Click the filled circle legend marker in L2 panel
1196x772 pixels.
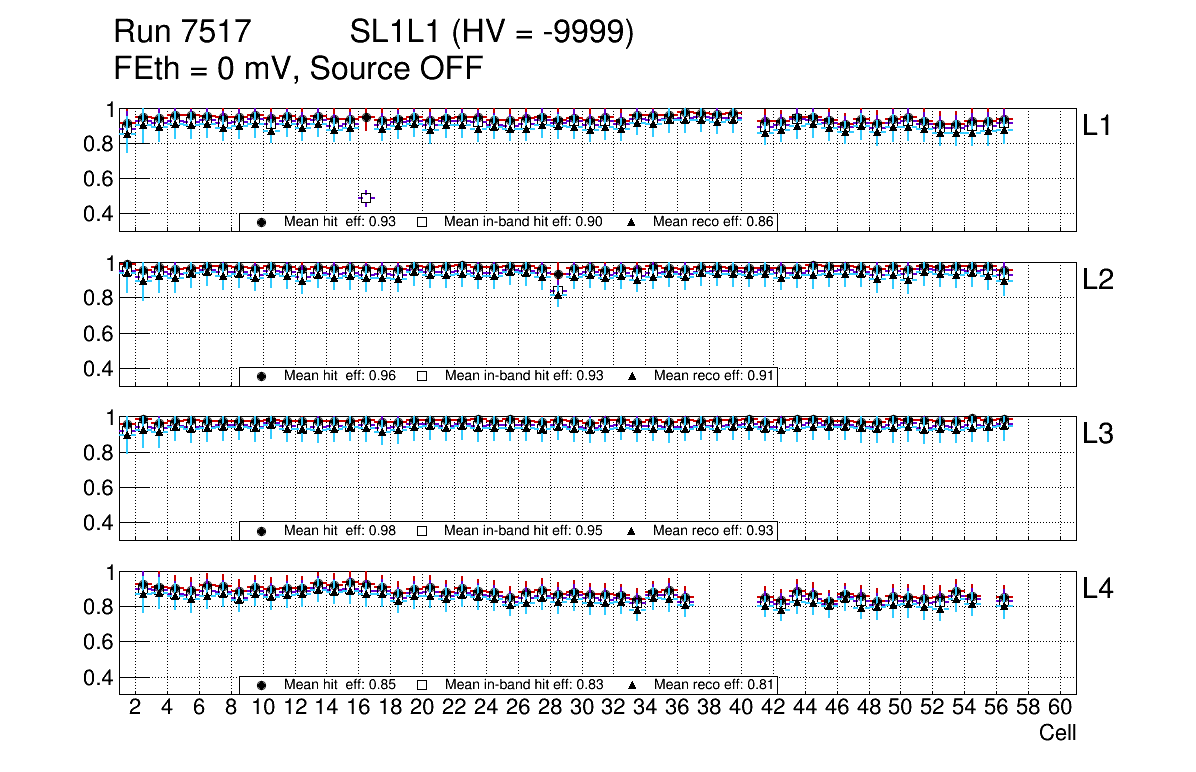point(262,376)
